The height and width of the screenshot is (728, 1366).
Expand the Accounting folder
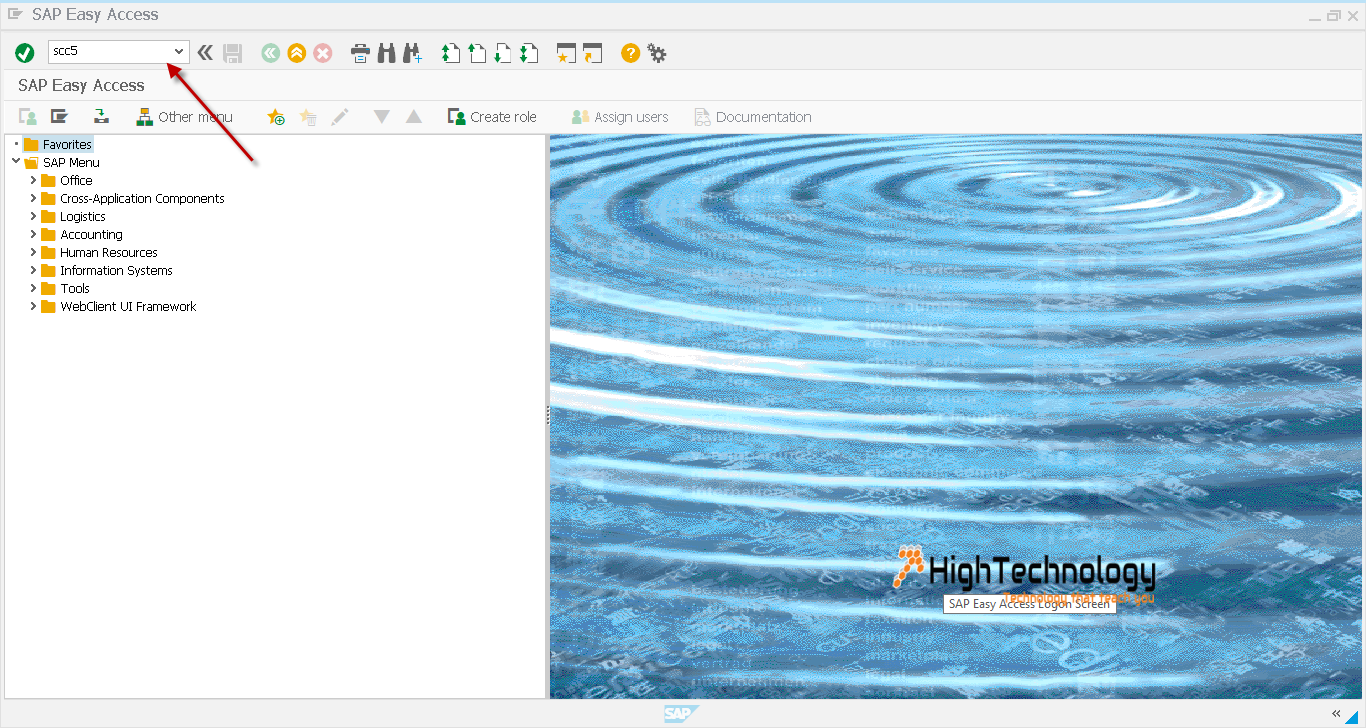pyautogui.click(x=33, y=234)
